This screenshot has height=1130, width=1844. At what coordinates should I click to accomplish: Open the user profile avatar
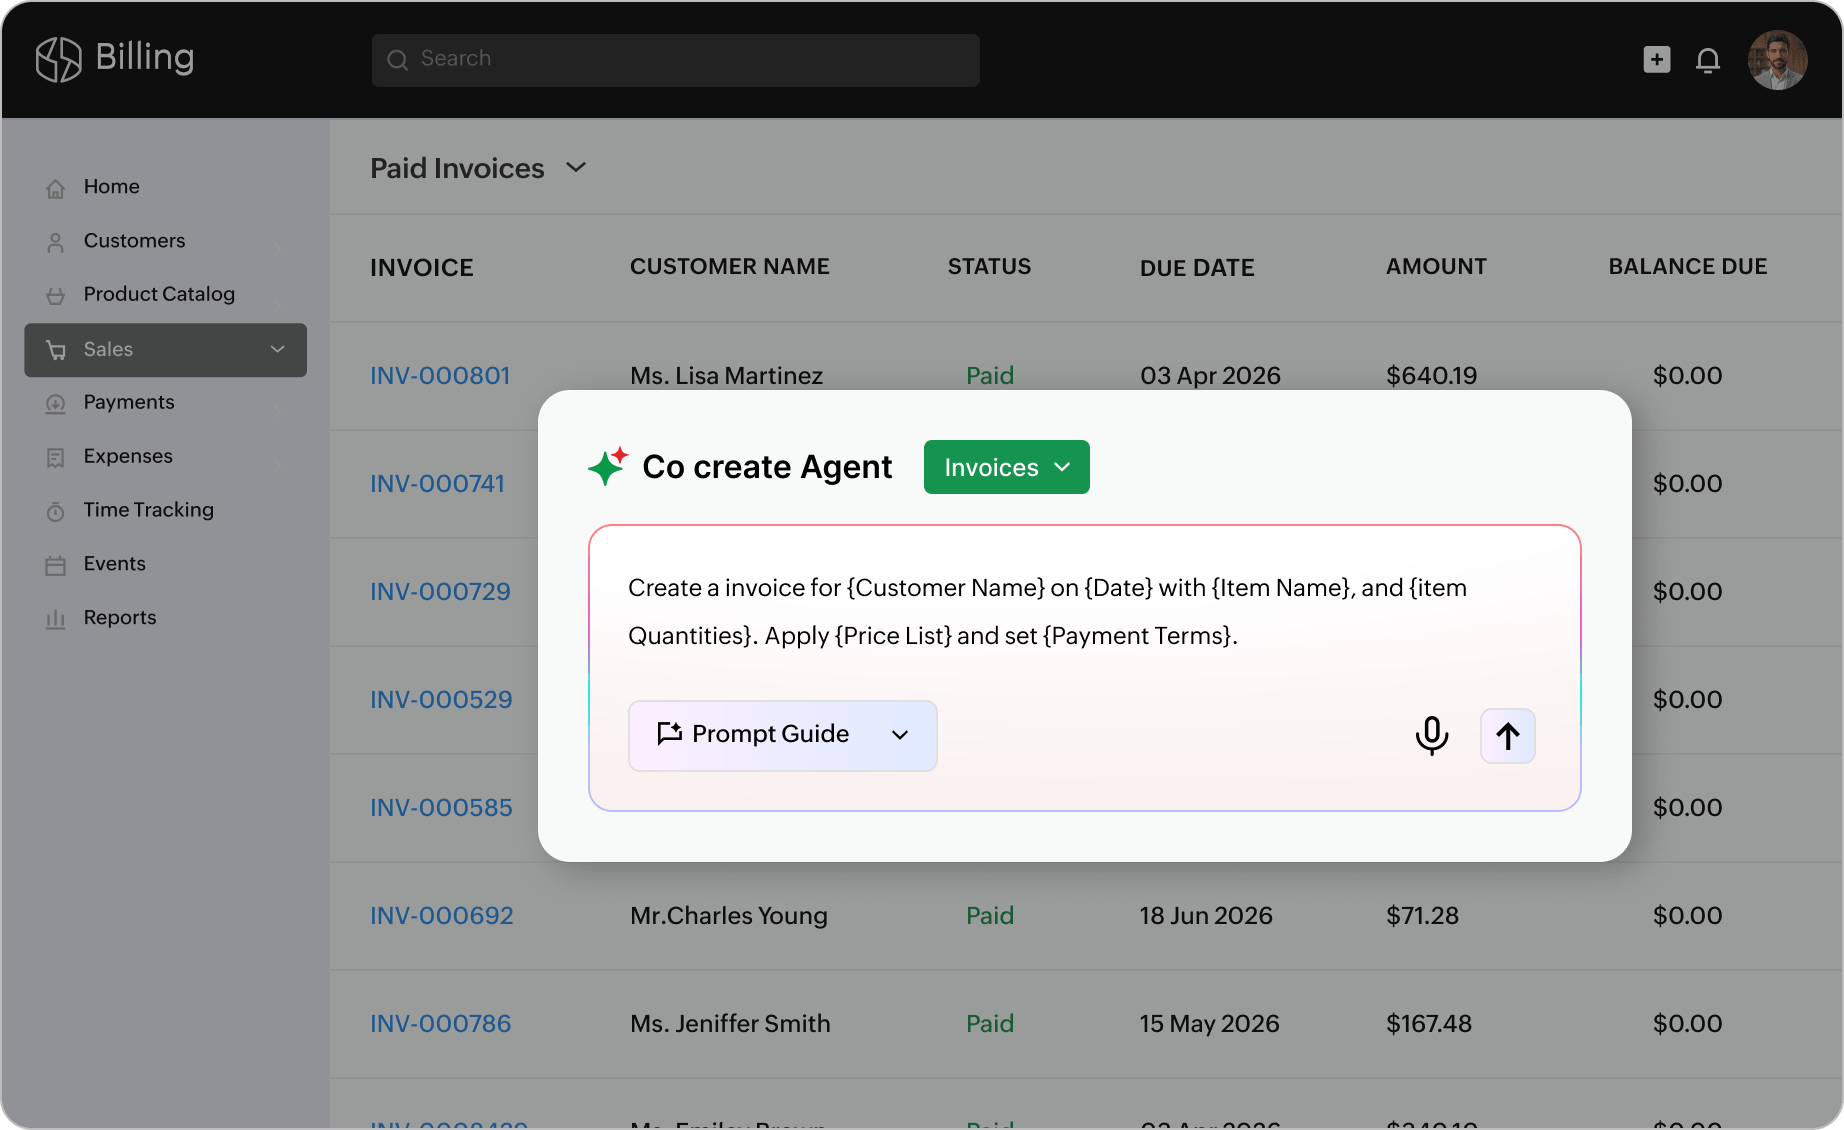point(1777,60)
